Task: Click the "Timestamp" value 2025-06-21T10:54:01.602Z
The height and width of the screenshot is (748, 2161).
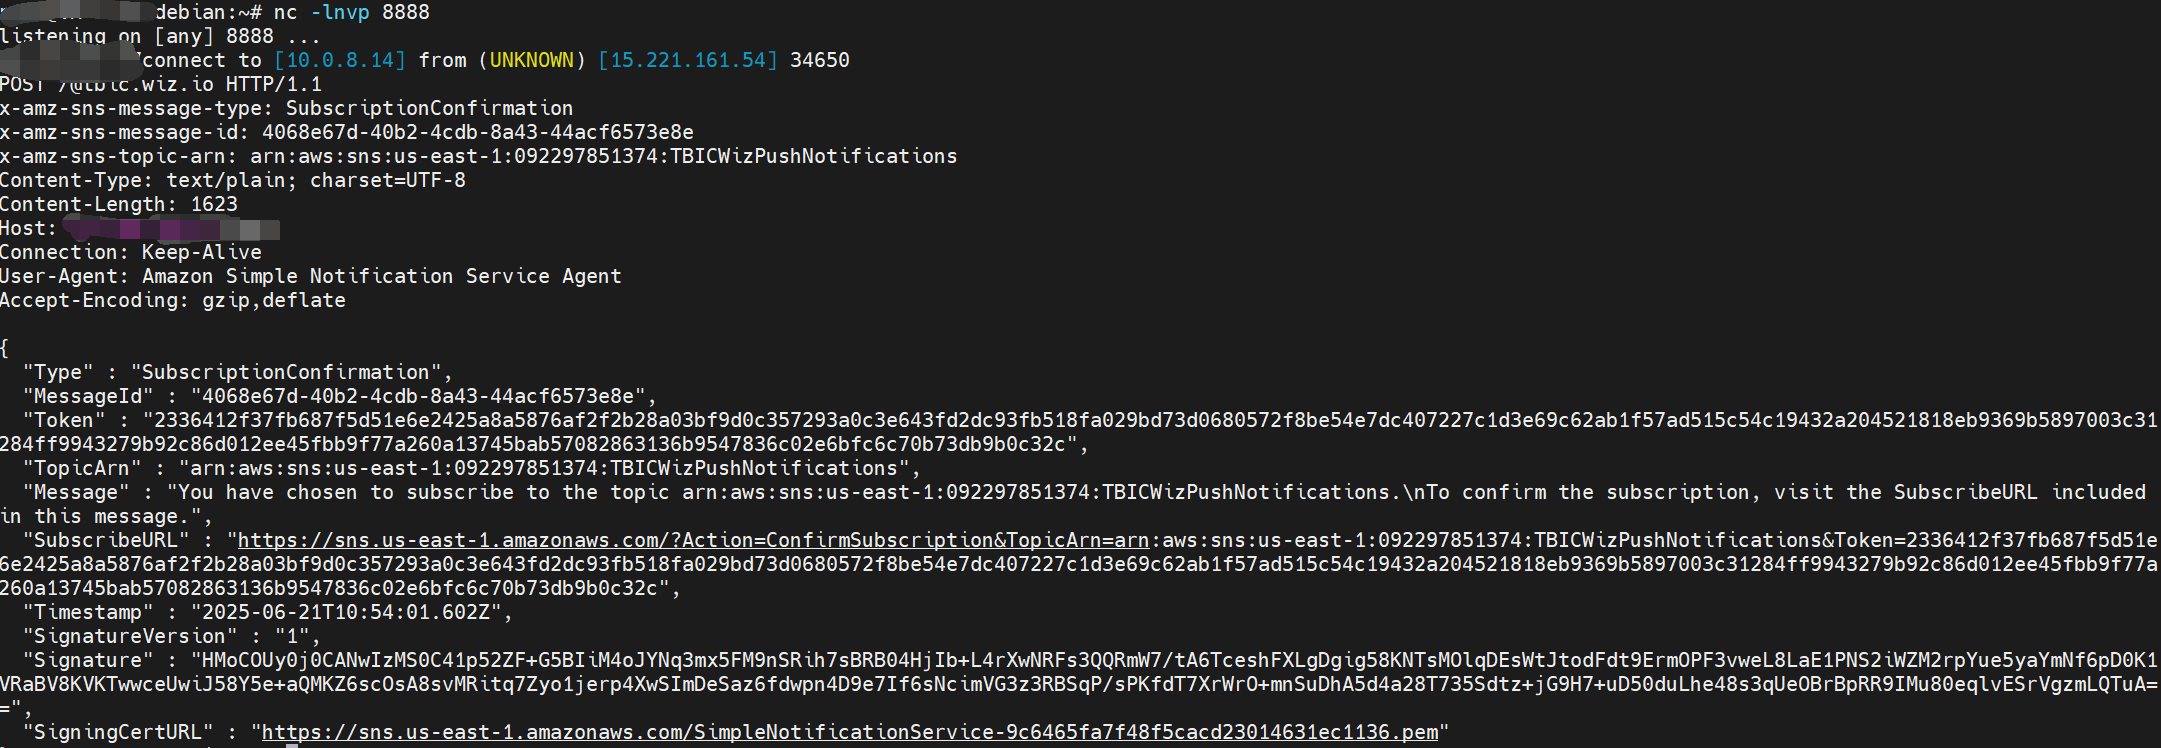Action: pos(345,613)
